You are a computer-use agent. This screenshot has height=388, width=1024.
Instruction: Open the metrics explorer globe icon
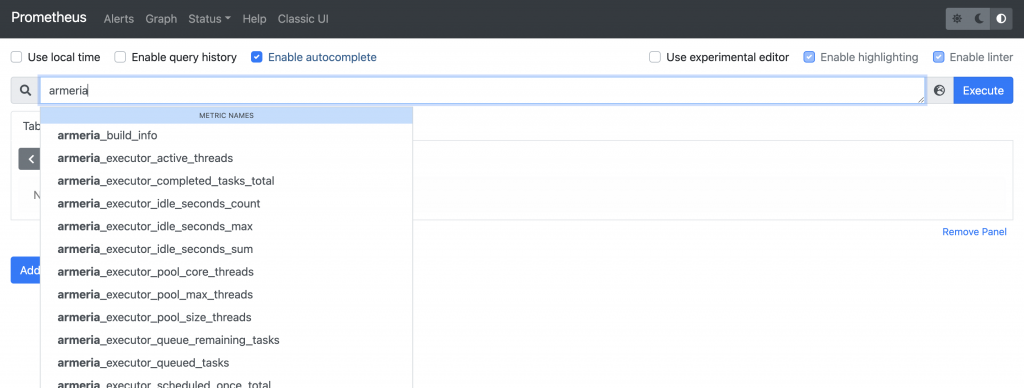[x=940, y=91]
